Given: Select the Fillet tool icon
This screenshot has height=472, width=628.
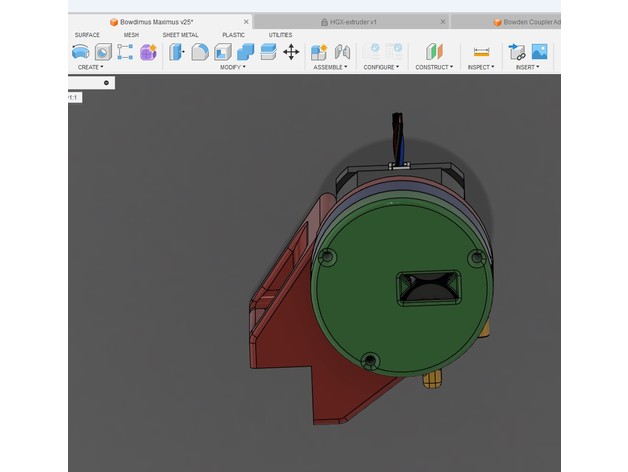Looking at the screenshot, I should pos(200,51).
